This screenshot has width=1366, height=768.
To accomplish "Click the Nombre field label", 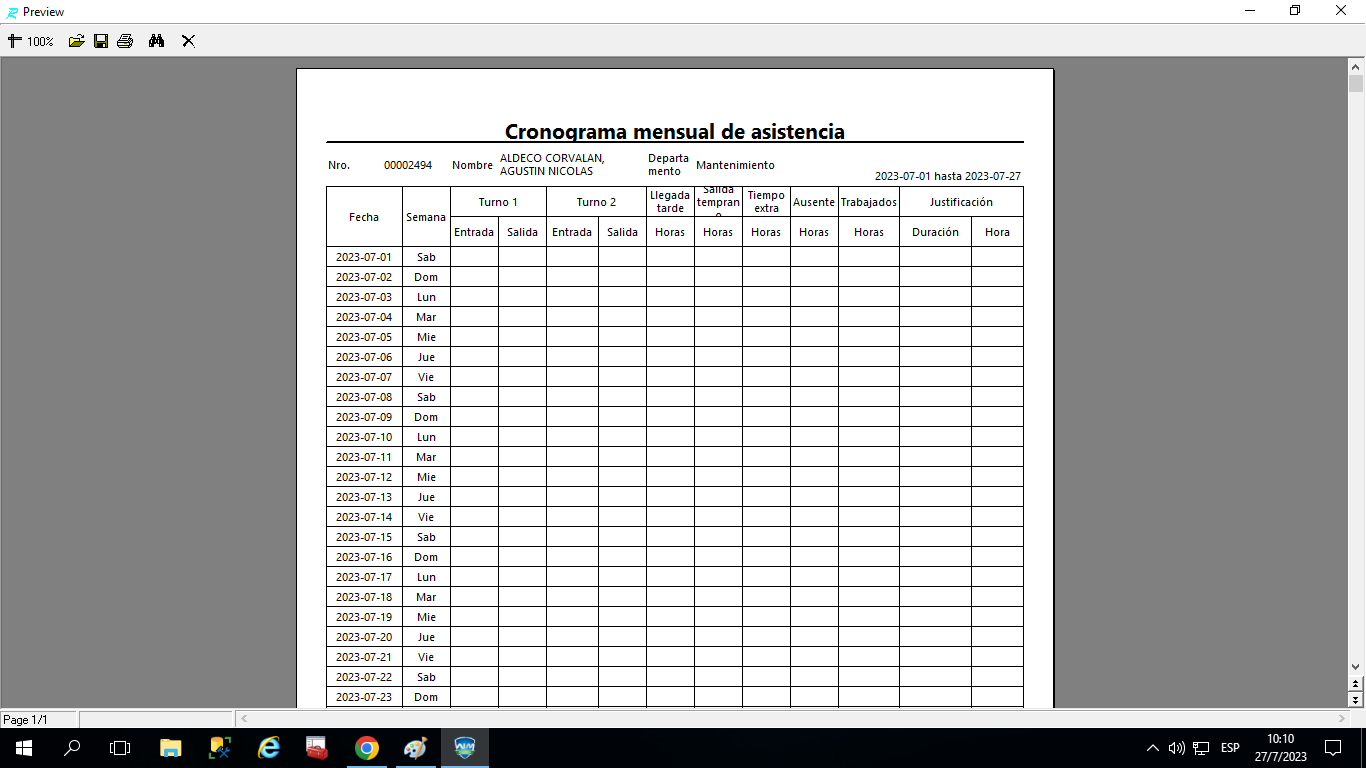I will click(x=472, y=165).
